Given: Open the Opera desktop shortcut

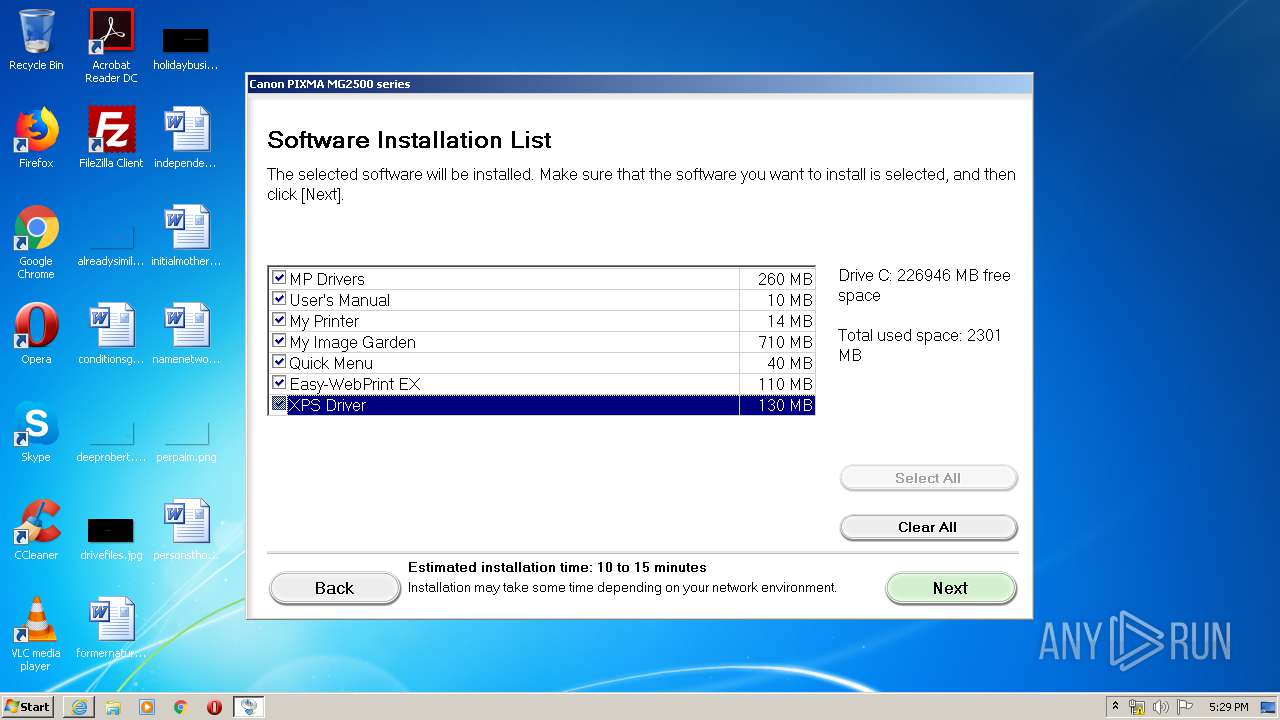Looking at the screenshot, I should click(x=36, y=334).
